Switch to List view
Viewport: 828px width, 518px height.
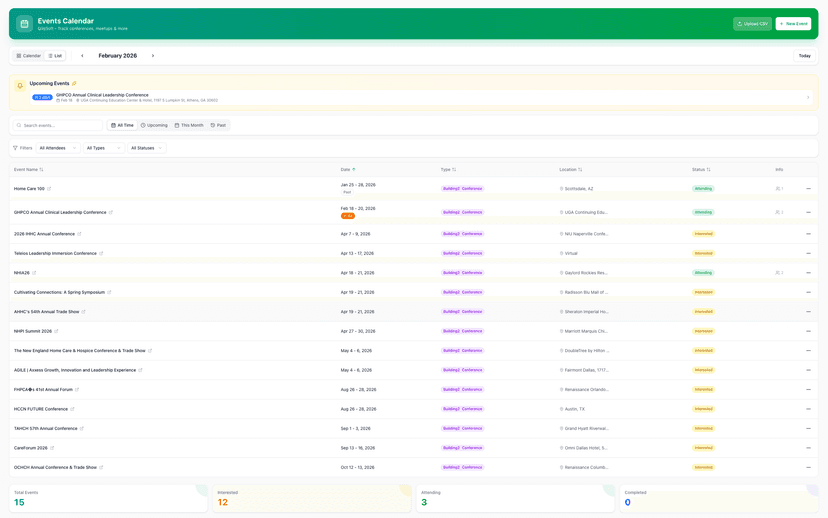55,56
